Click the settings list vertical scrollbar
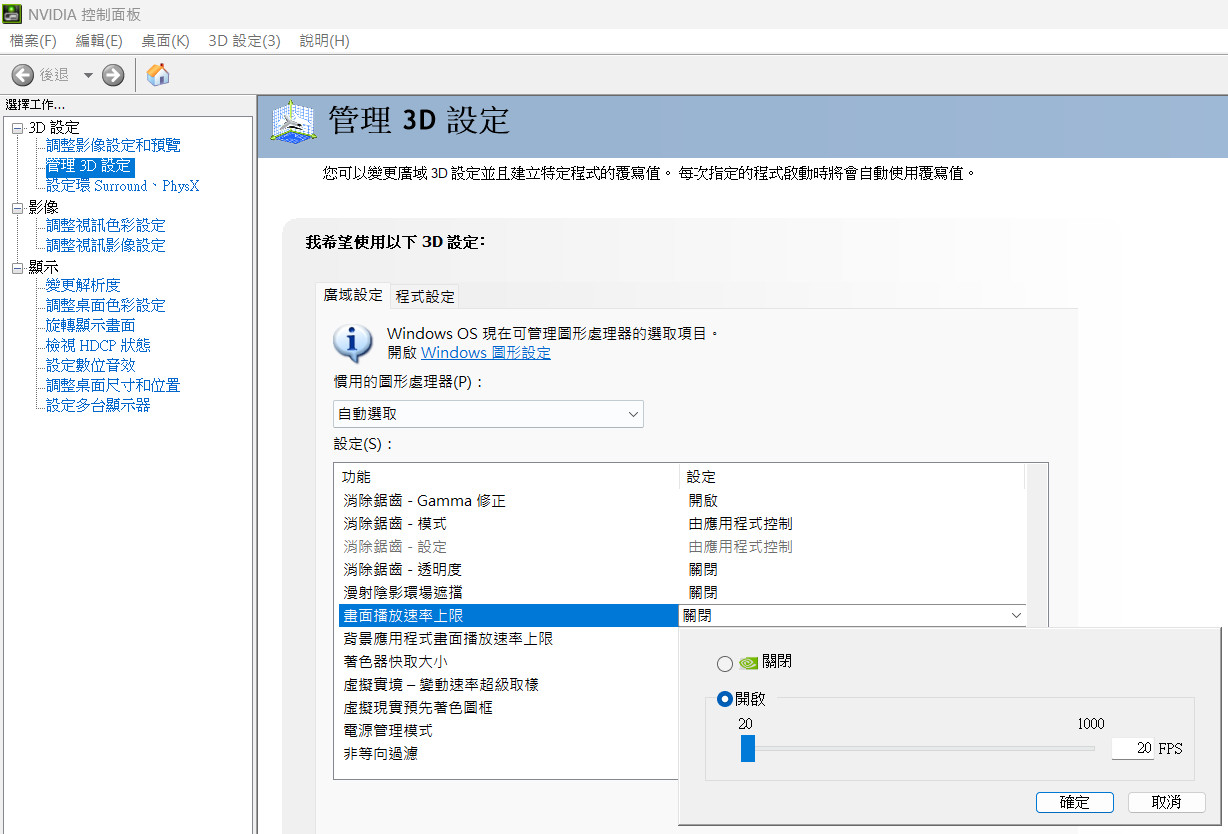This screenshot has height=834, width=1228. pyautogui.click(x=1037, y=545)
